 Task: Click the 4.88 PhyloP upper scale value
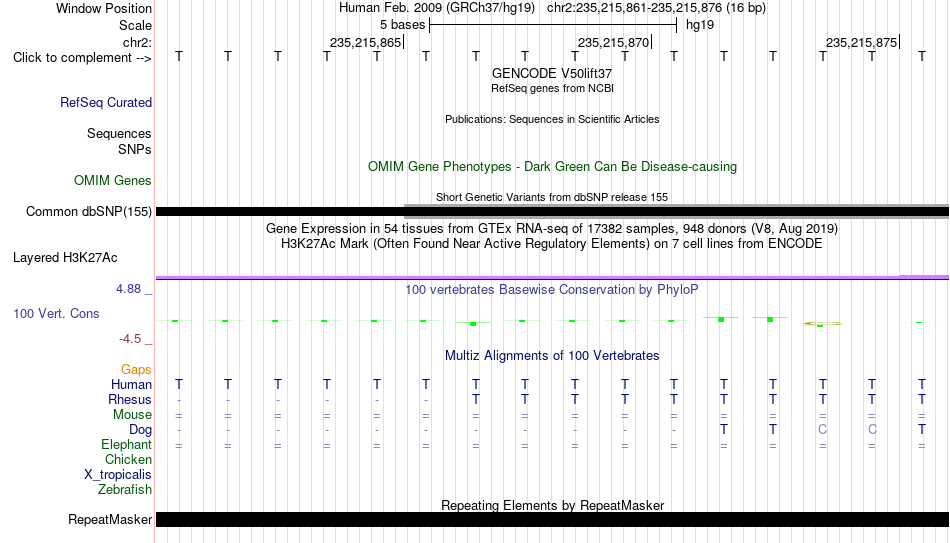128,289
